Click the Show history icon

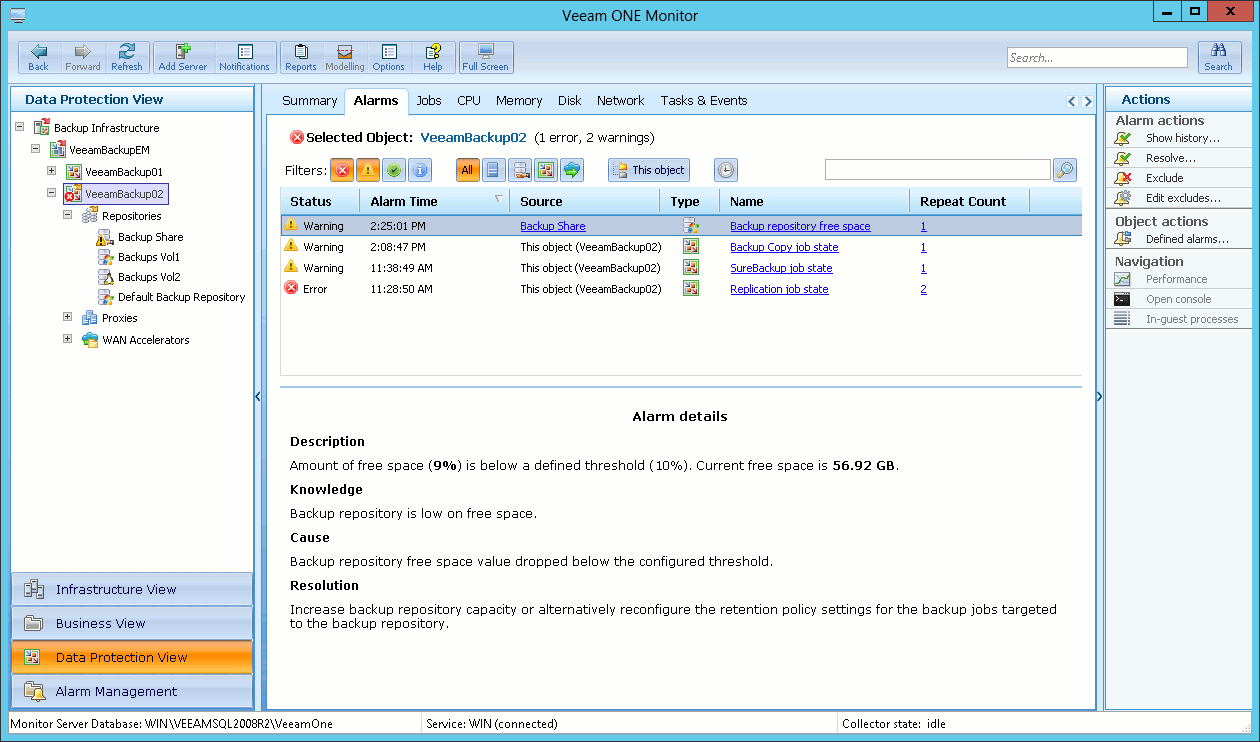[1124, 138]
